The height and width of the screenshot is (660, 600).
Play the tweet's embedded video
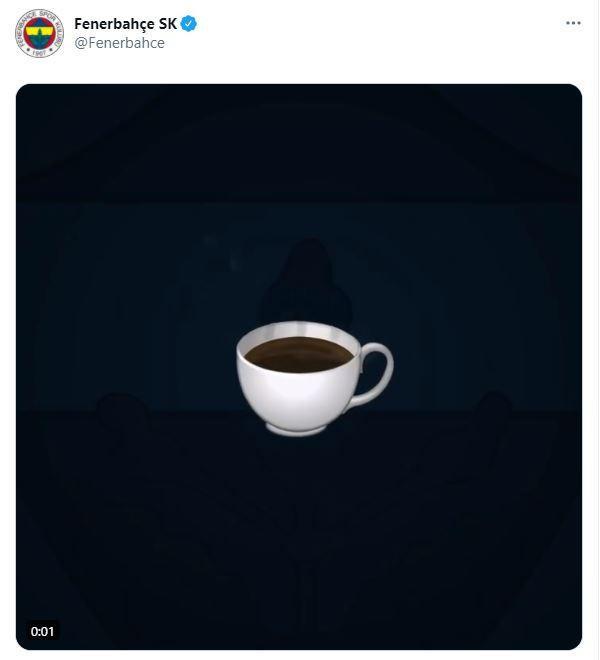(x=299, y=366)
